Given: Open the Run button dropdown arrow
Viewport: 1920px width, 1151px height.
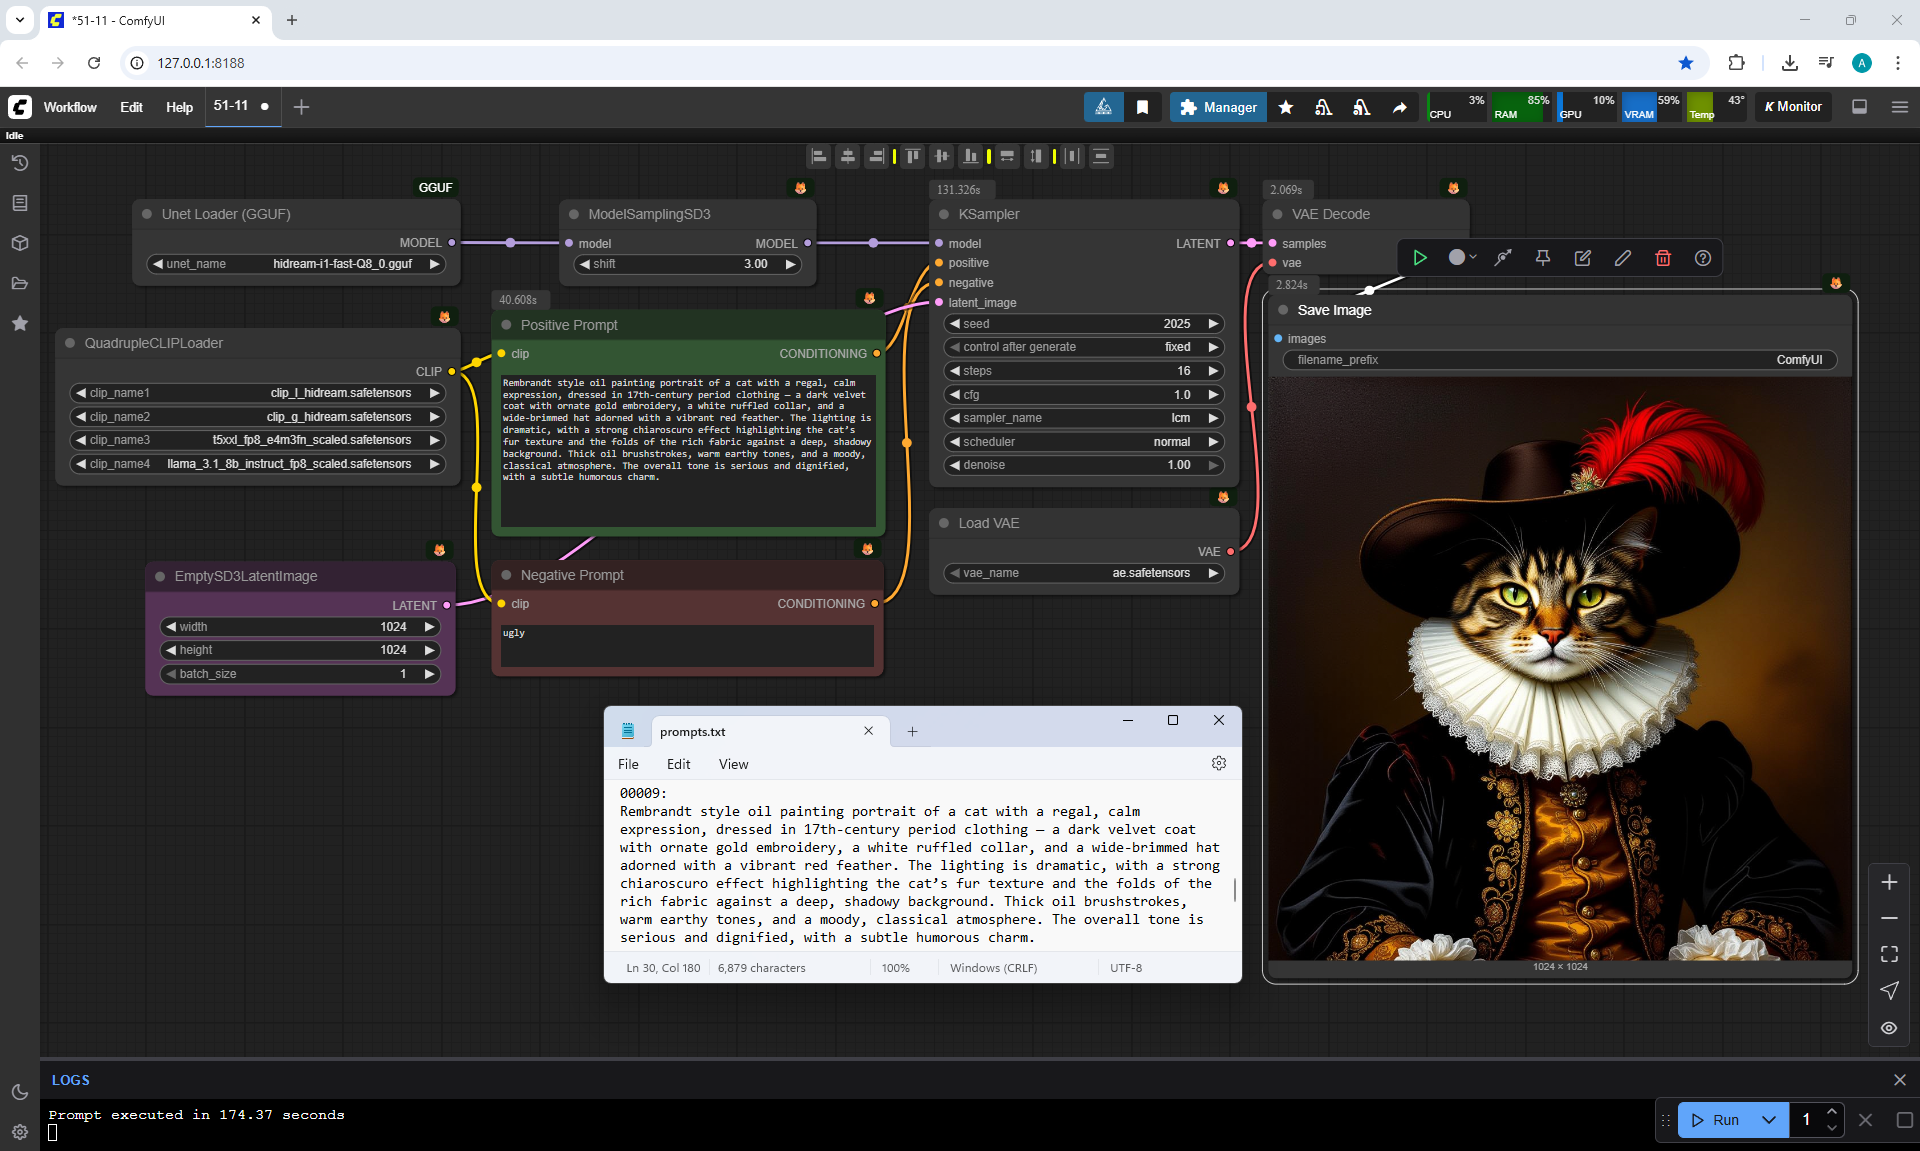Looking at the screenshot, I should click(x=1769, y=1120).
